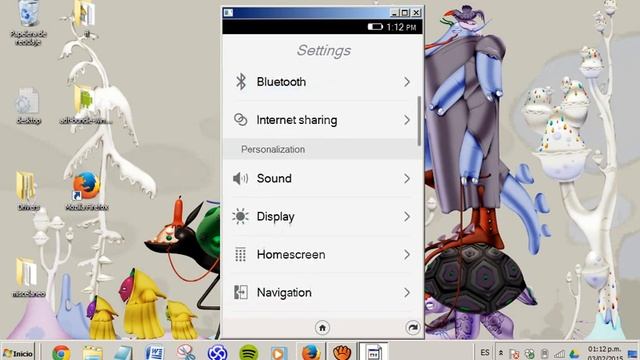Image resolution: width=640 pixels, height=360 pixels.
Task: Click the Settings list scrollbar thumb
Action: (x=419, y=121)
